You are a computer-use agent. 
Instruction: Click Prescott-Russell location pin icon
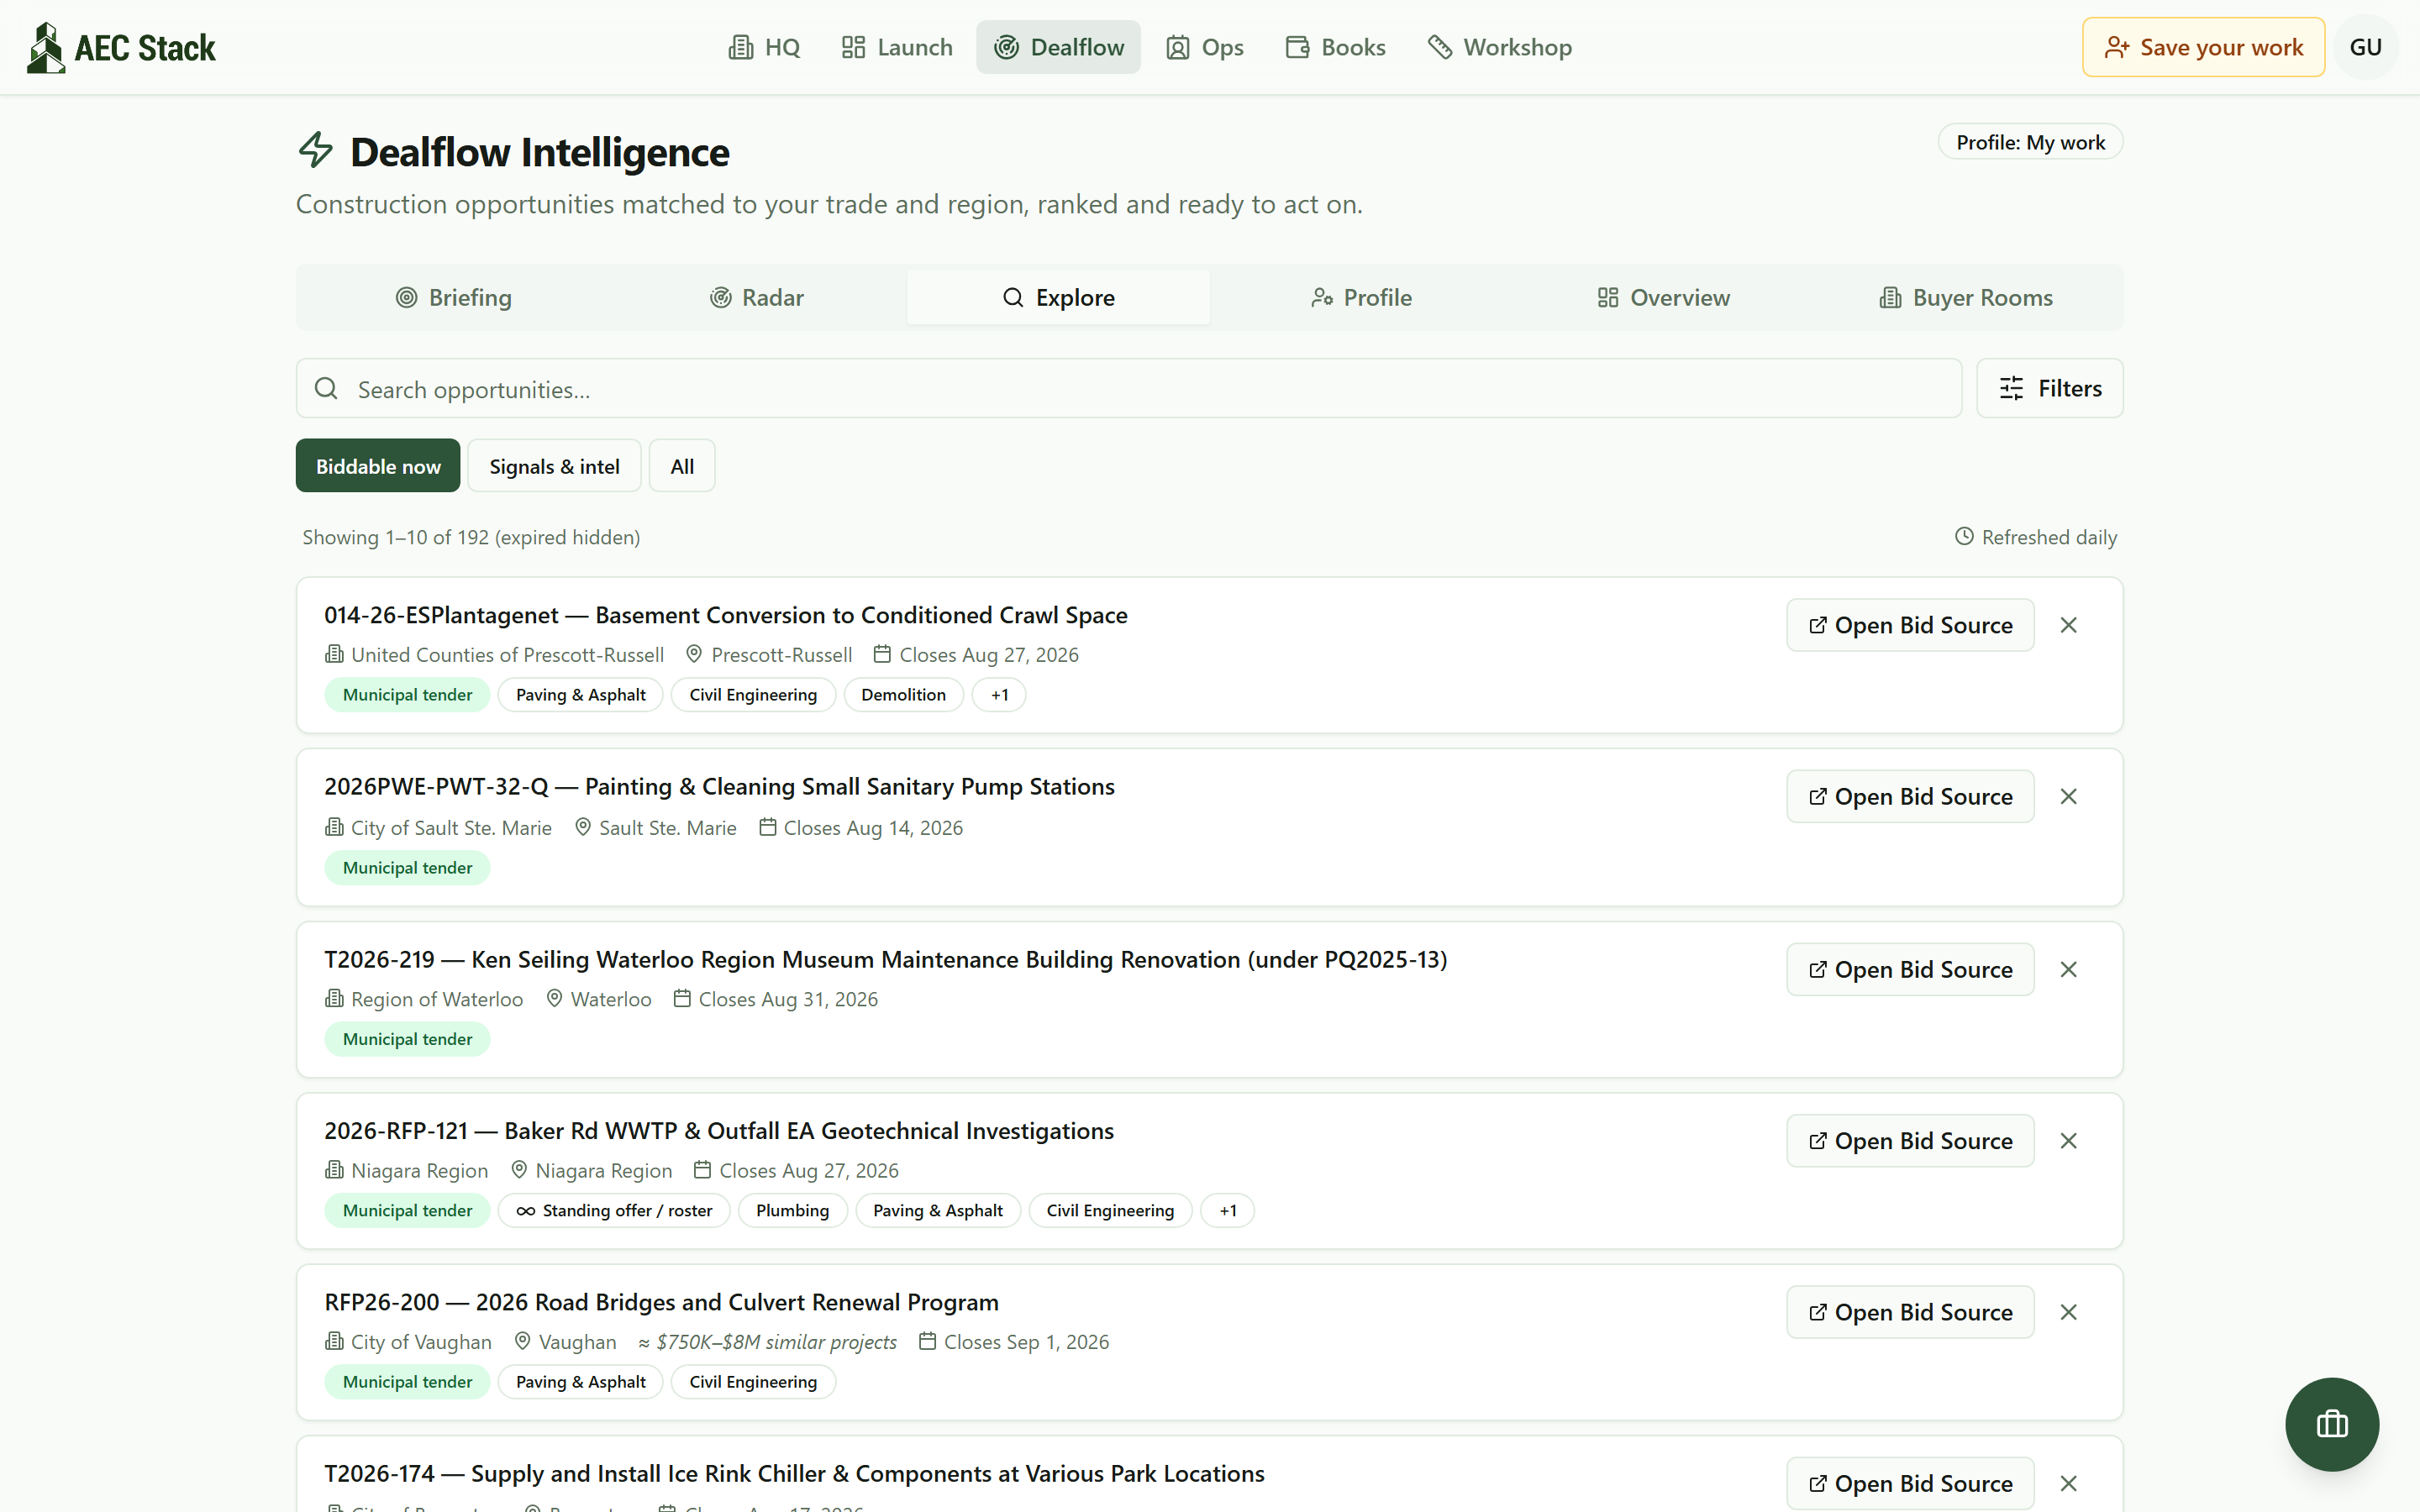[694, 654]
